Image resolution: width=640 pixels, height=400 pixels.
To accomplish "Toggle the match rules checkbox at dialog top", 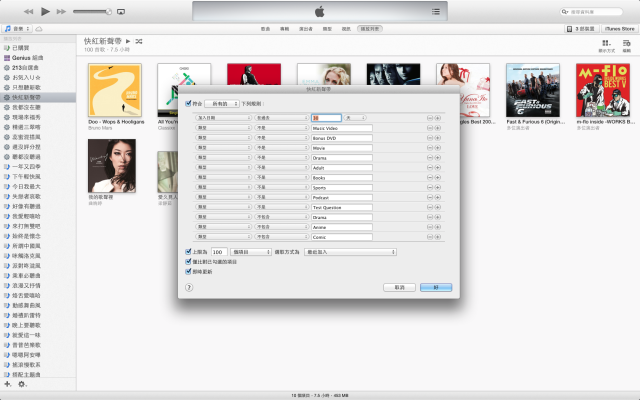I will click(188, 104).
